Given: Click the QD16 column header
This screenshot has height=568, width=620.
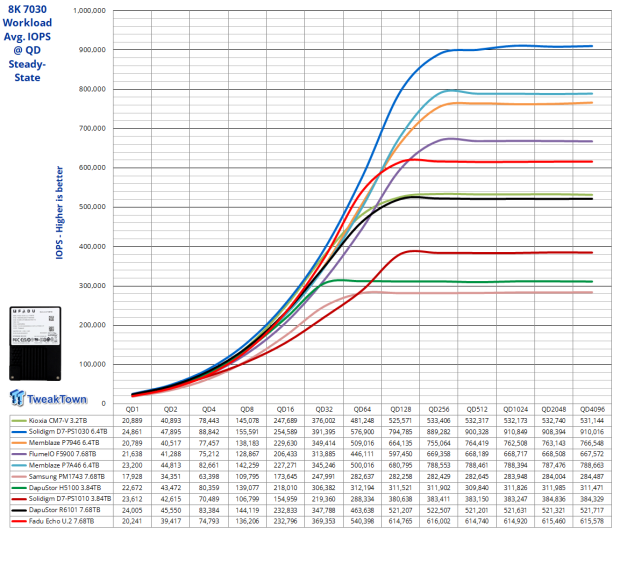Looking at the screenshot, I should point(285,410).
